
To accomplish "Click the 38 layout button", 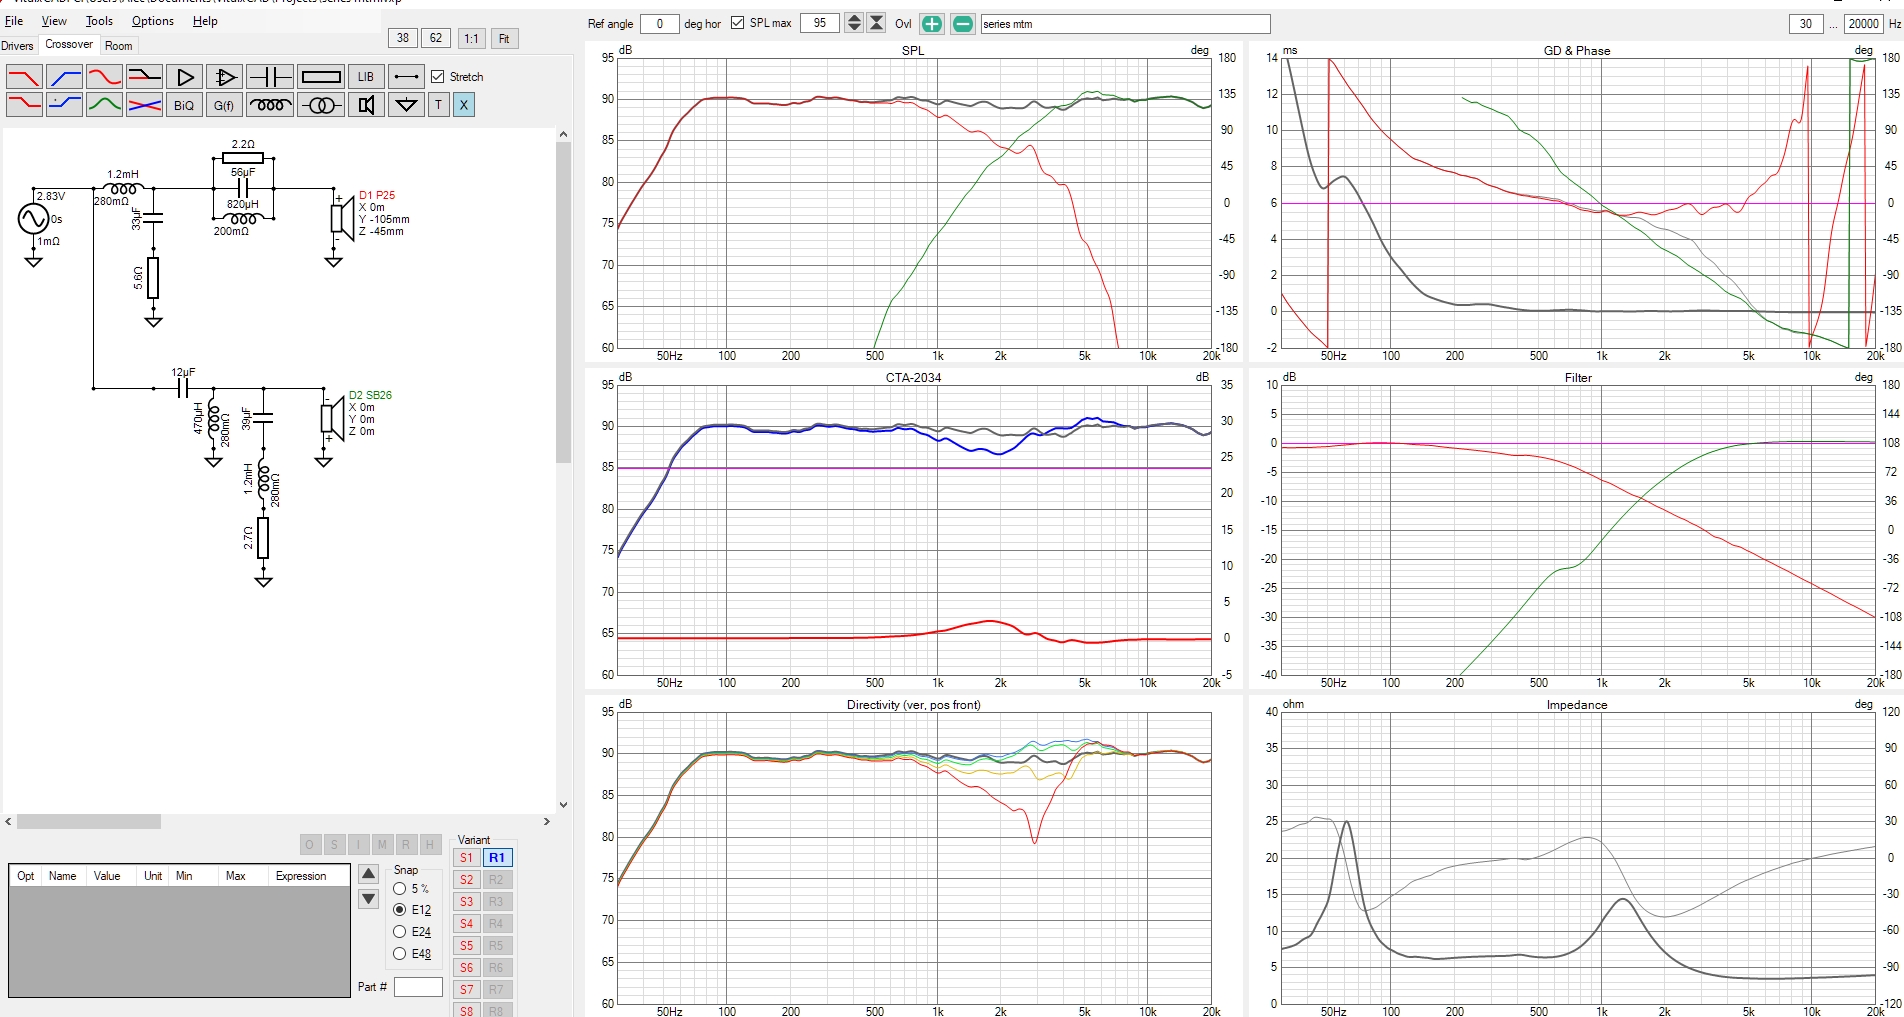I will pyautogui.click(x=402, y=38).
